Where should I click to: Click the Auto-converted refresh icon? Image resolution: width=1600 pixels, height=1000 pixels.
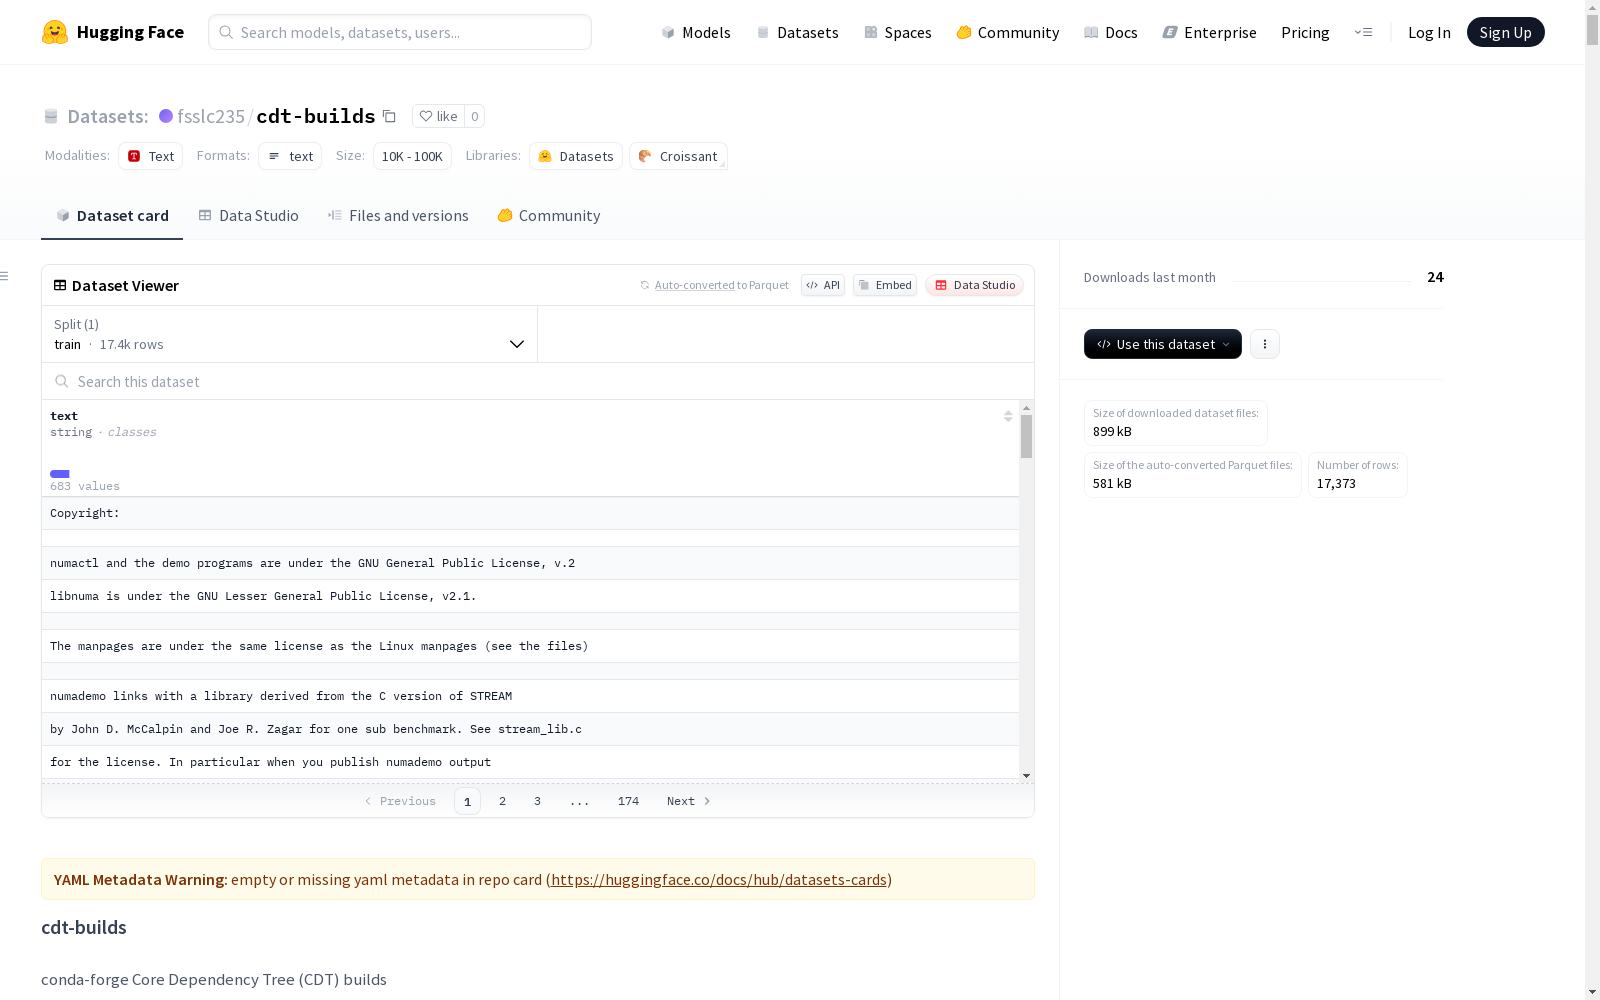pyautogui.click(x=645, y=285)
